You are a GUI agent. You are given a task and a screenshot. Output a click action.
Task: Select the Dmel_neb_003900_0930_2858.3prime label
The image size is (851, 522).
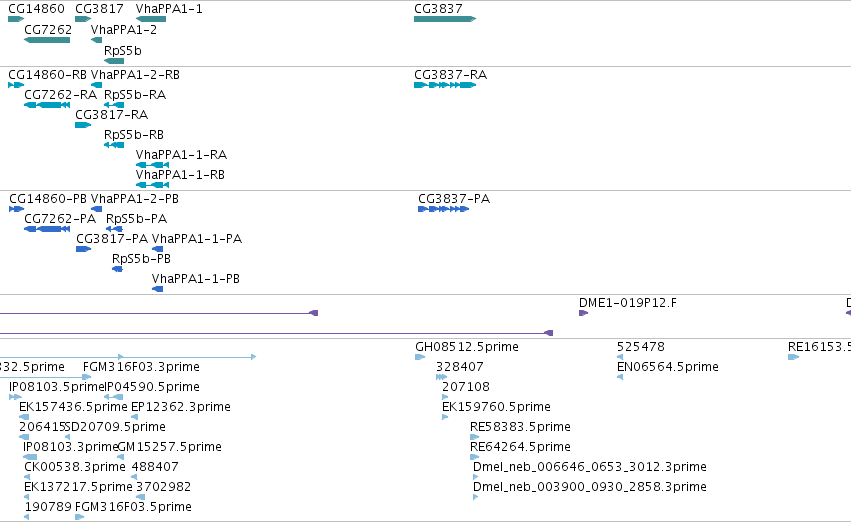589,487
